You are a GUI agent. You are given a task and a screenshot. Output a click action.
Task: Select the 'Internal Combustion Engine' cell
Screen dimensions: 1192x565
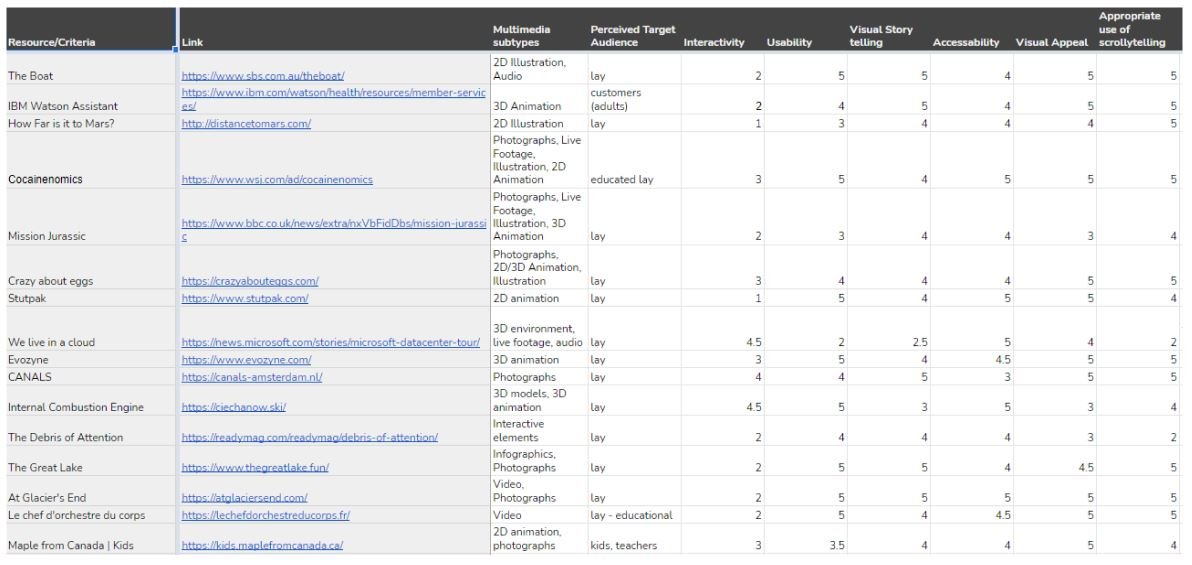pos(90,401)
